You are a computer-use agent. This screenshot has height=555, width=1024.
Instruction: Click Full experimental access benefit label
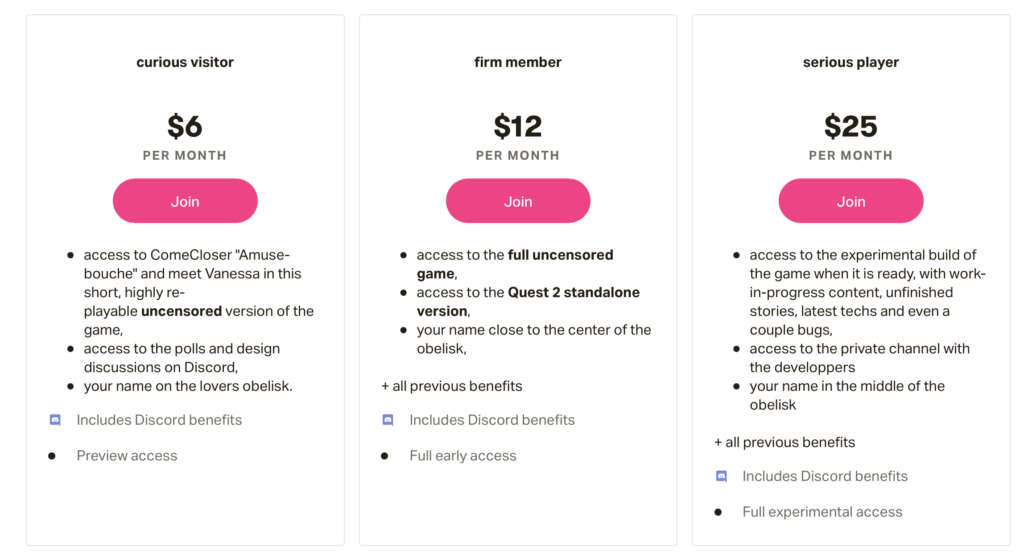[x=822, y=512]
